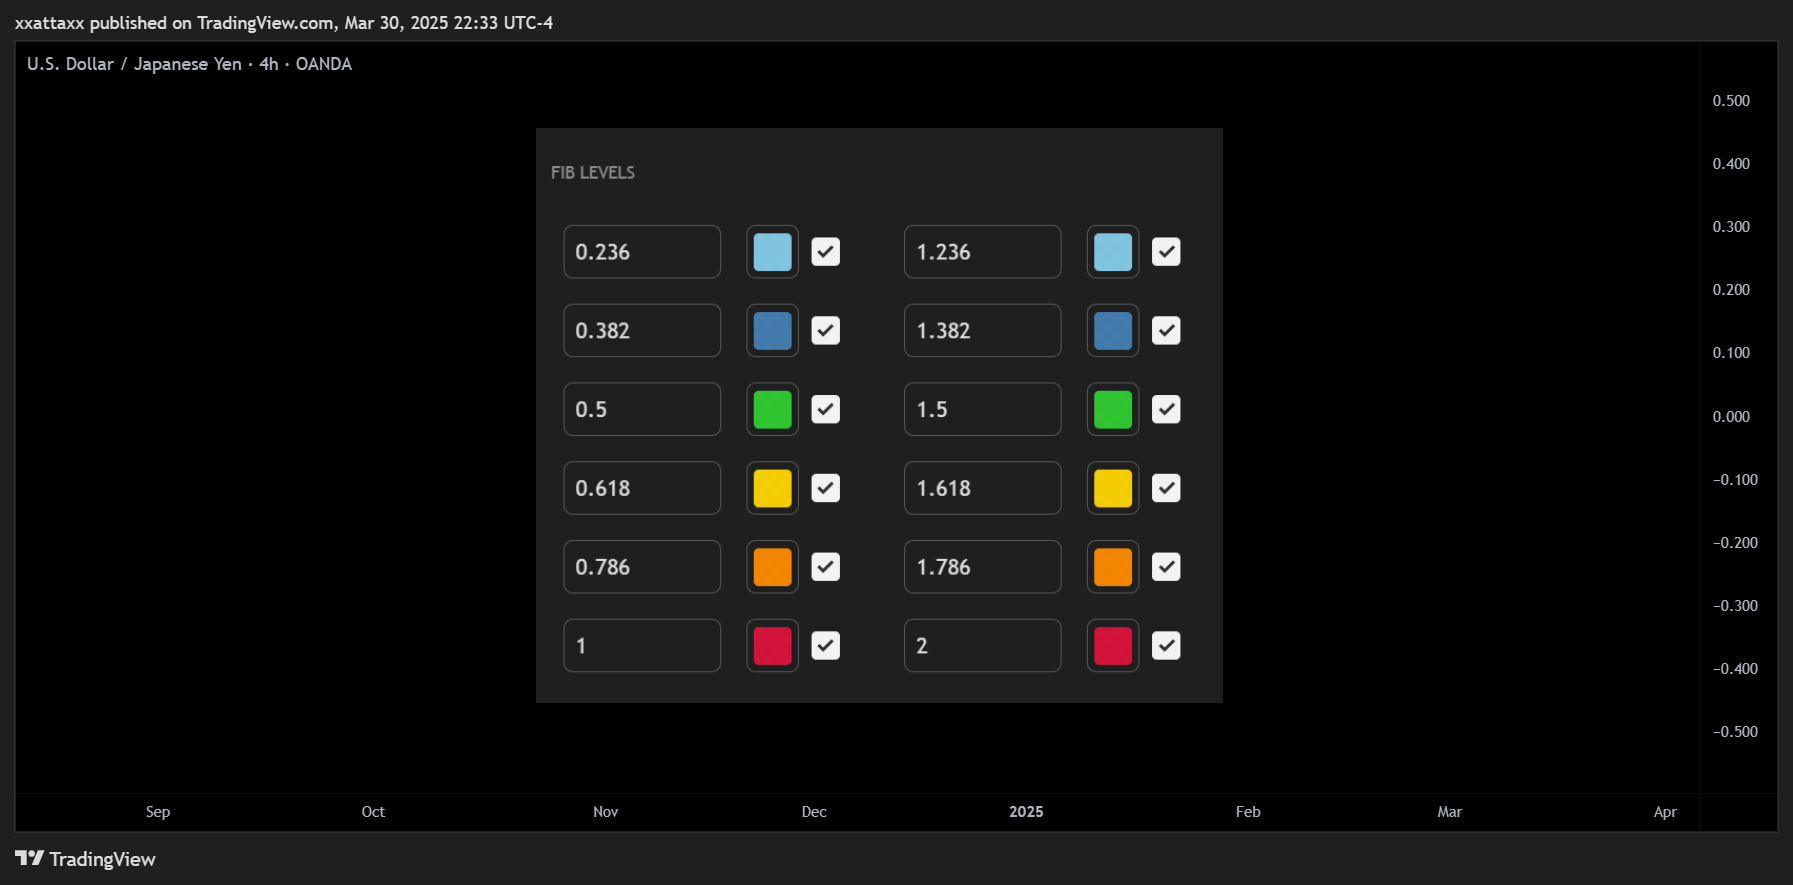Viewport: 1793px width, 885px height.
Task: Disable the 0.786 level checkbox
Action: pyautogui.click(x=825, y=567)
